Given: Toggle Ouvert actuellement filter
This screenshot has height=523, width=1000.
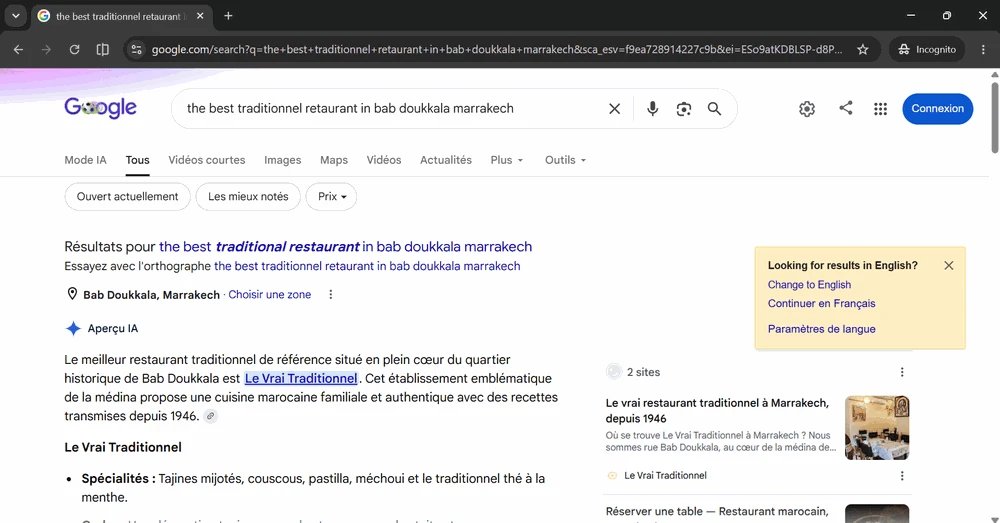Looking at the screenshot, I should coord(128,196).
